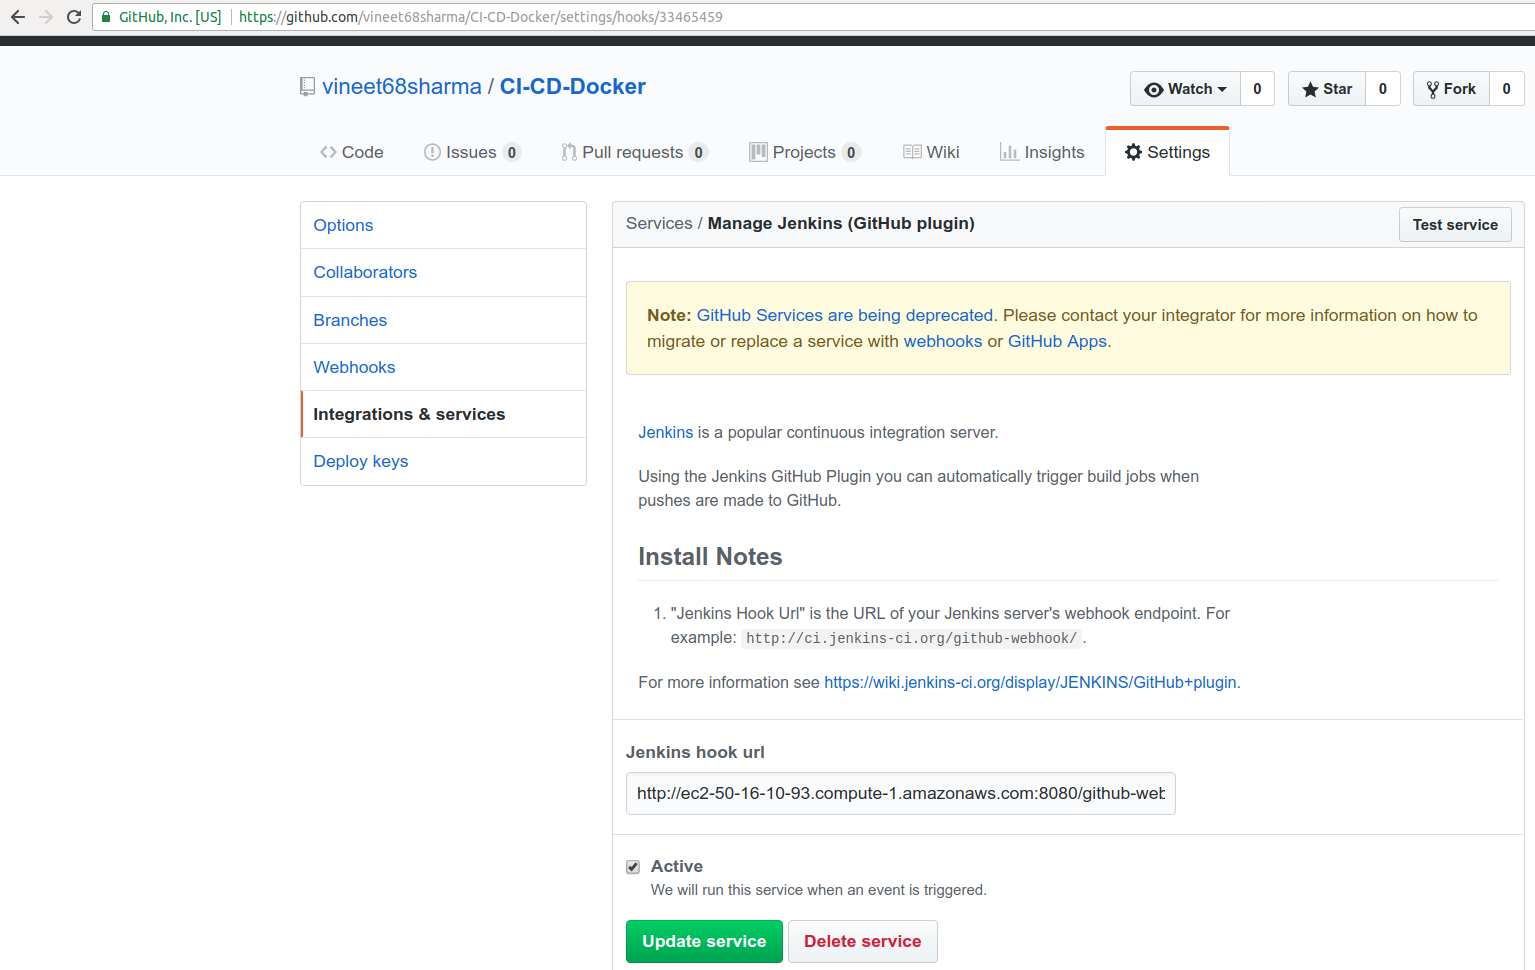Open Options in settings sidebar
The height and width of the screenshot is (970, 1535).
(x=443, y=225)
